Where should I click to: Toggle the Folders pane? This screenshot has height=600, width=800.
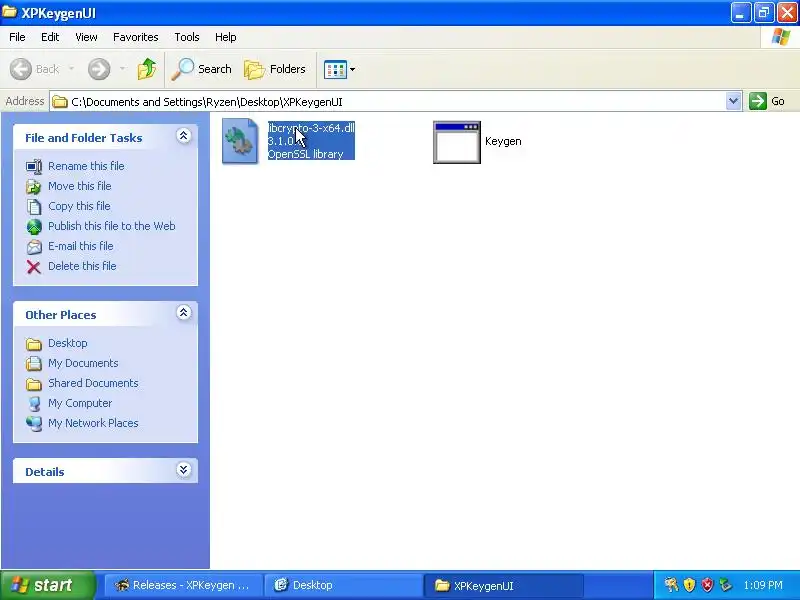(x=274, y=69)
